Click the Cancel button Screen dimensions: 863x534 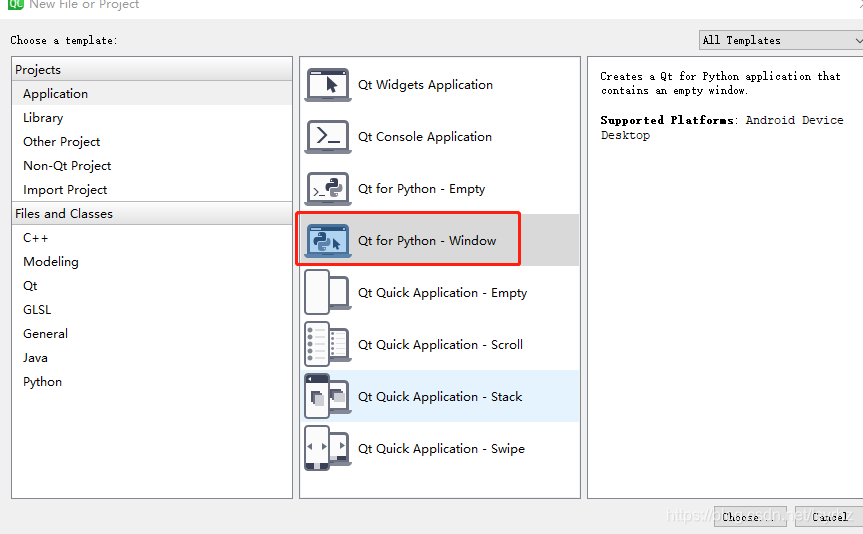[829, 517]
